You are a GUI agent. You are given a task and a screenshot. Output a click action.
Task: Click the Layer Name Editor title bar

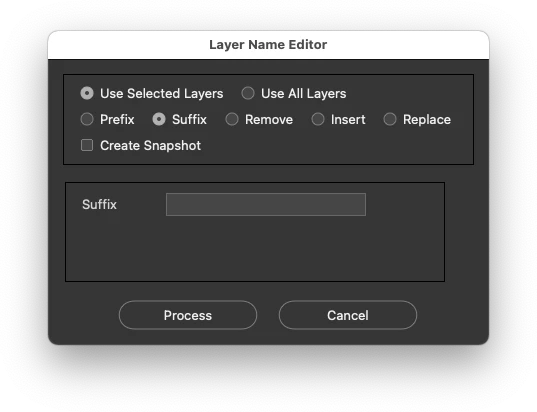[268, 45]
